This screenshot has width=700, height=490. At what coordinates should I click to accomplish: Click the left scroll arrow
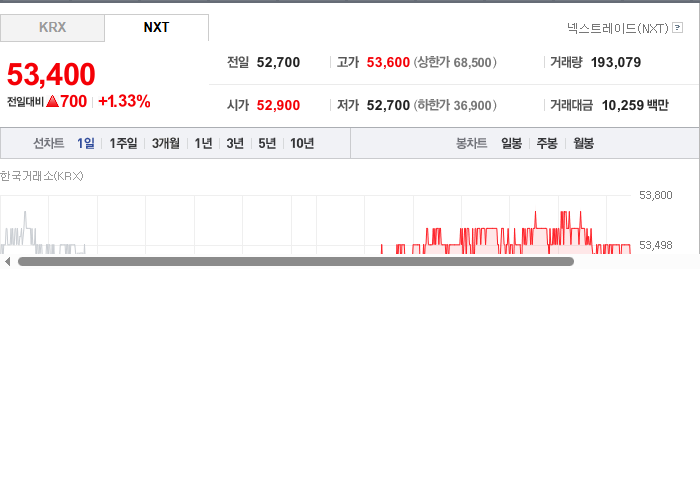7,262
